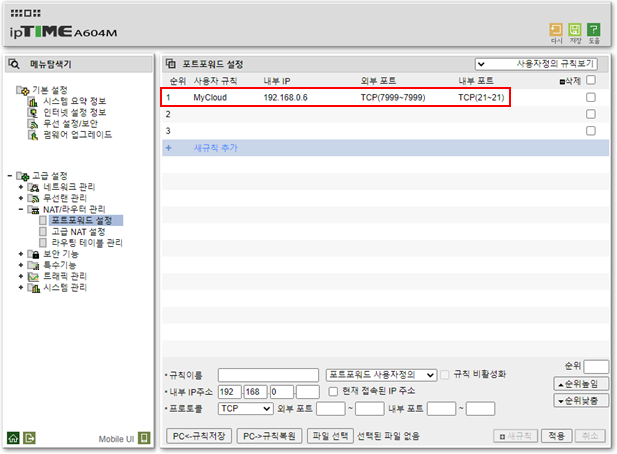
Task: Click the PC->규칙복원 button
Action: [x=269, y=436]
